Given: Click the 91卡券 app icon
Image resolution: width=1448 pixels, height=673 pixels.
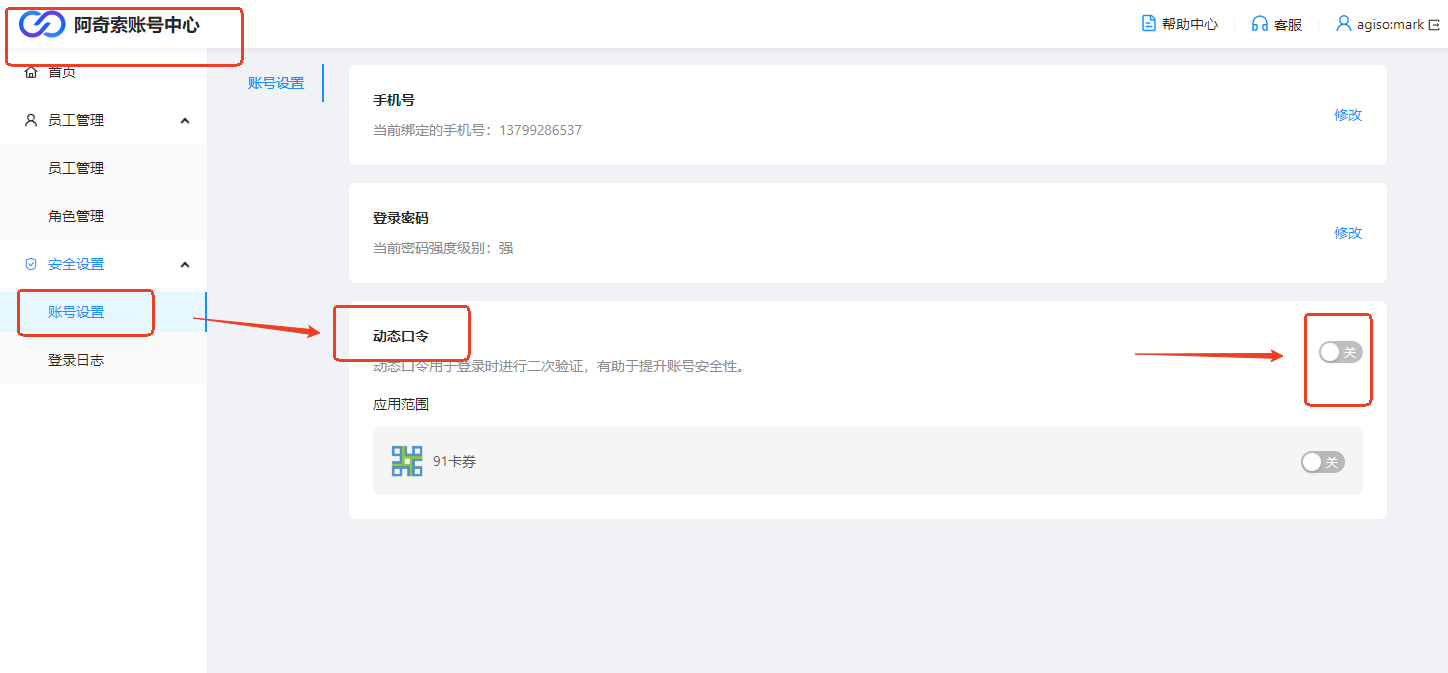Looking at the screenshot, I should 407,461.
